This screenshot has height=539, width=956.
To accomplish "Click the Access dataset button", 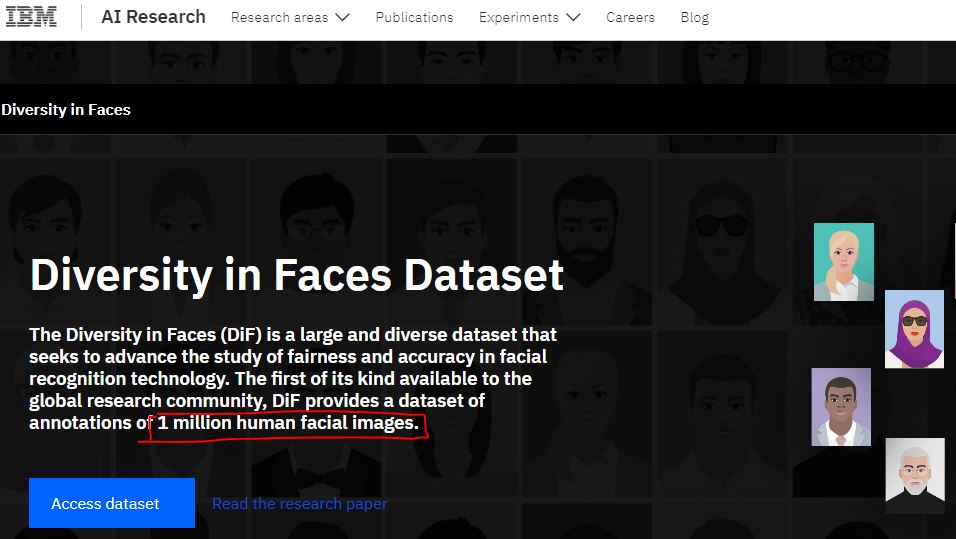I will [x=112, y=503].
